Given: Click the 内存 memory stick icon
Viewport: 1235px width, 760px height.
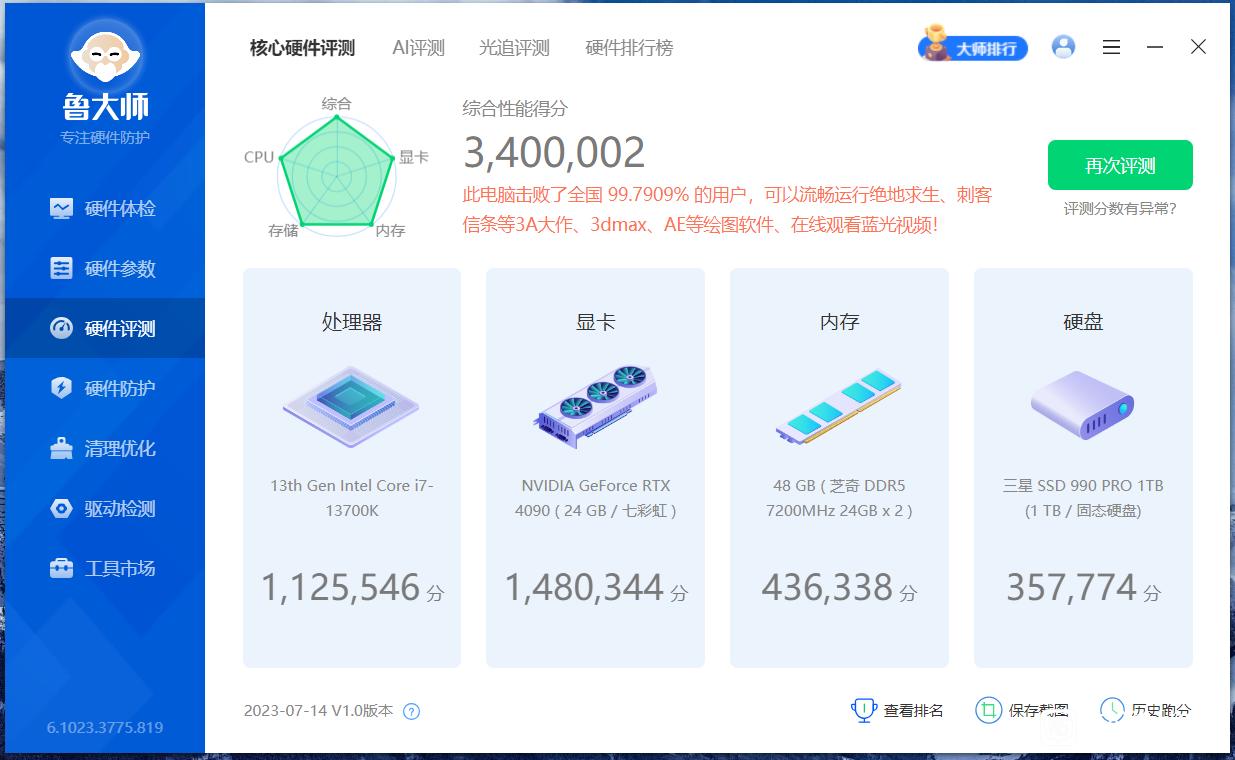Looking at the screenshot, I should click(838, 407).
